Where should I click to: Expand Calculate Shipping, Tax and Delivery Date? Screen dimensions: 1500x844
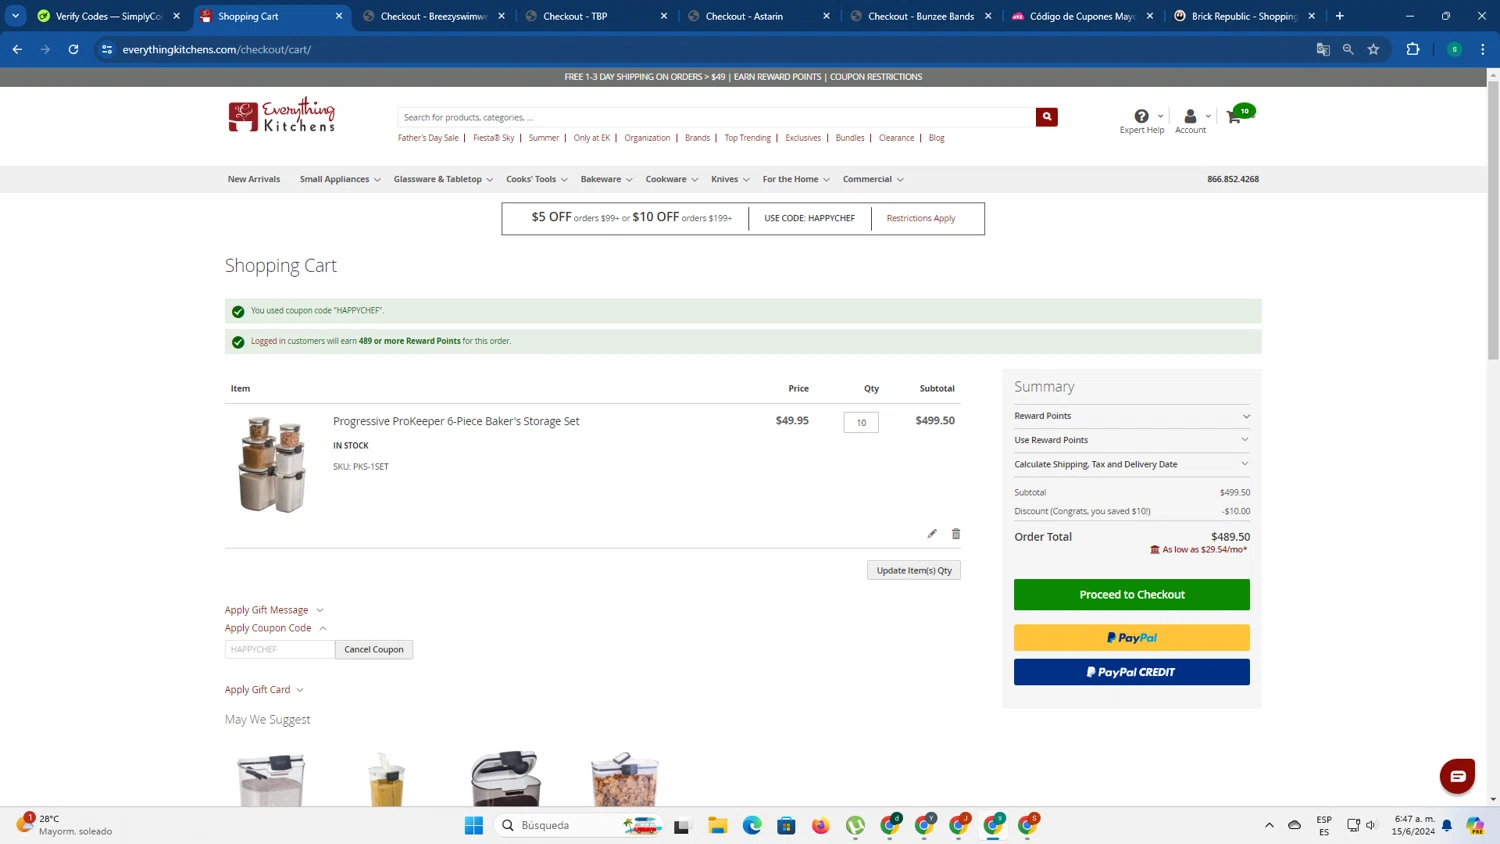1132,464
